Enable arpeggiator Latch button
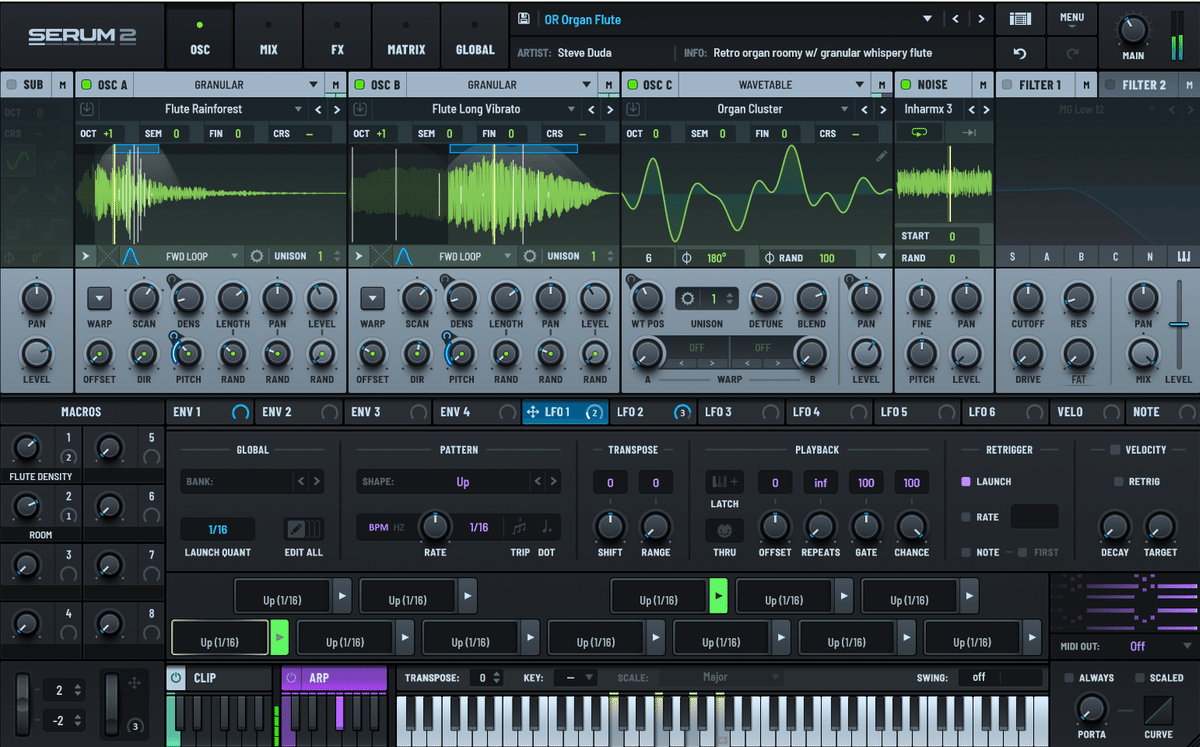Viewport: 1200px width, 747px height. click(724, 483)
